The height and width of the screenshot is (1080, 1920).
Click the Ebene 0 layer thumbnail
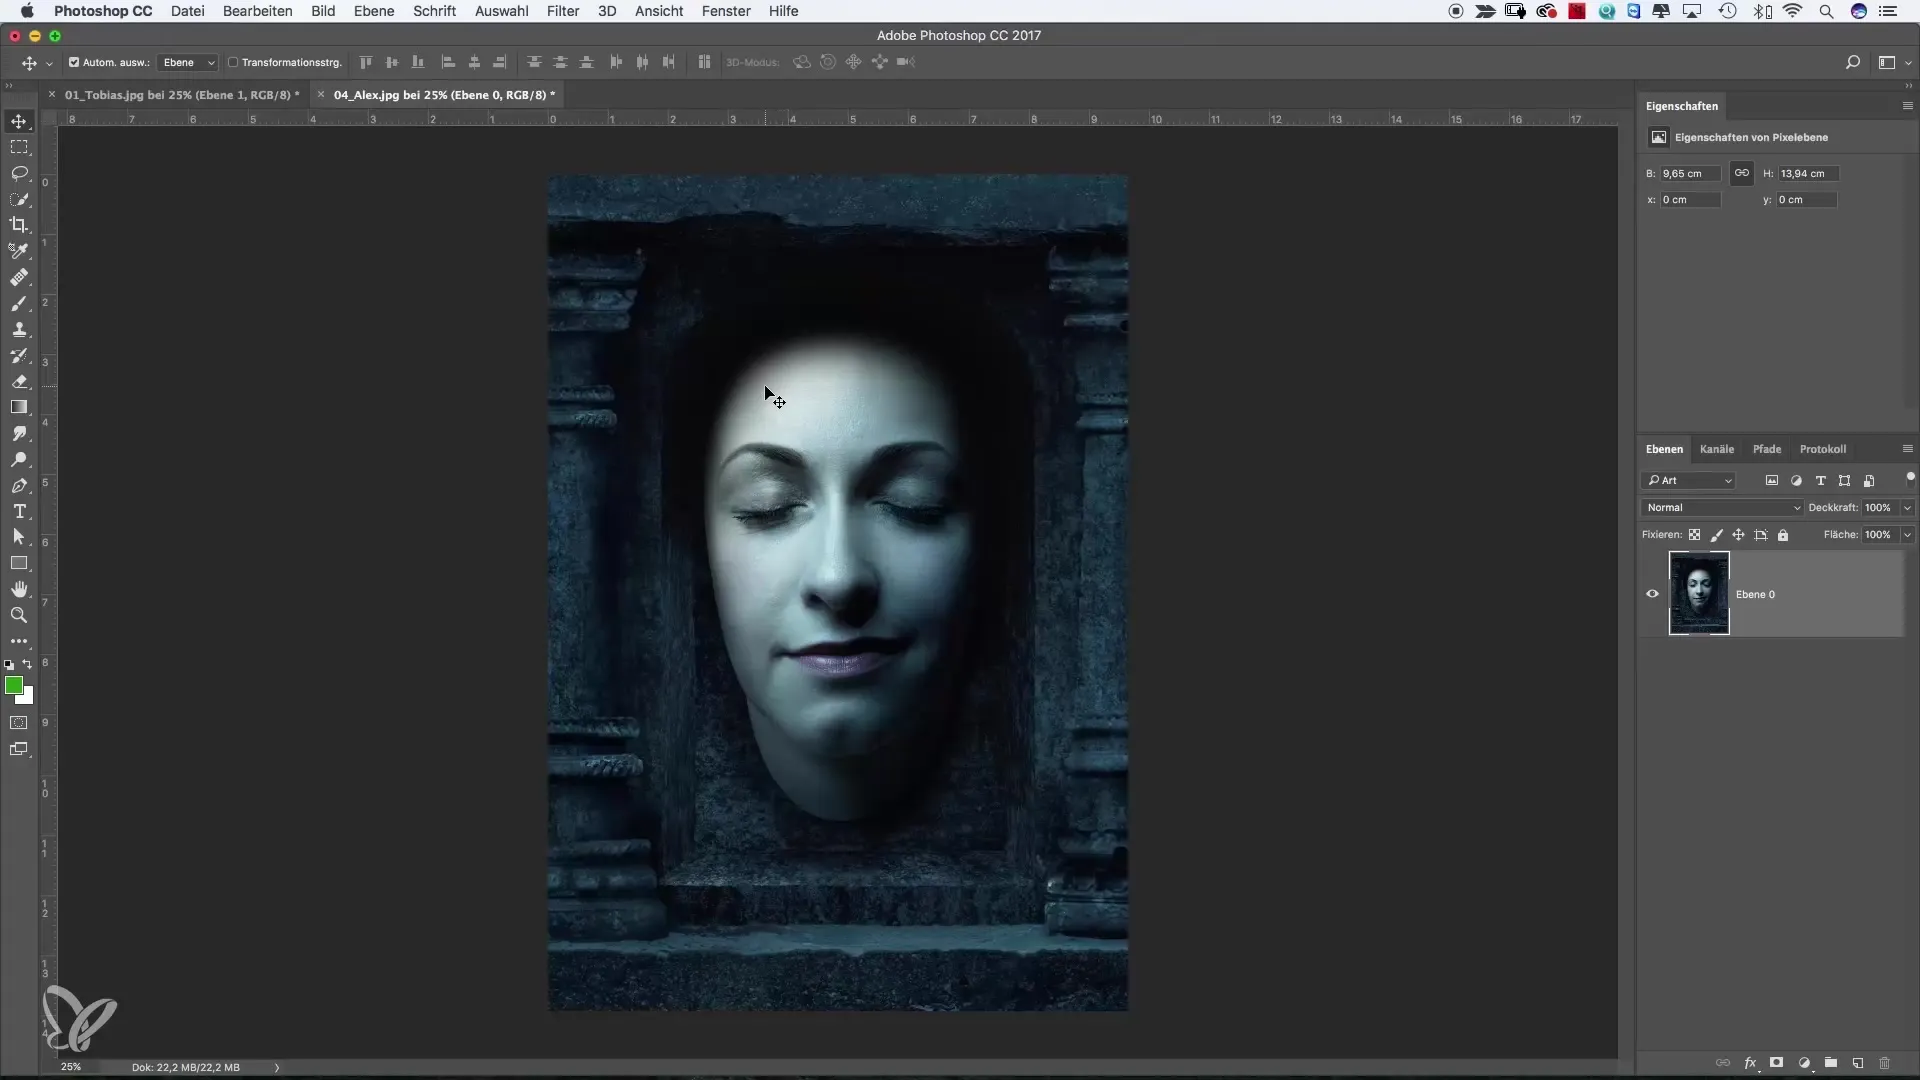(1699, 594)
